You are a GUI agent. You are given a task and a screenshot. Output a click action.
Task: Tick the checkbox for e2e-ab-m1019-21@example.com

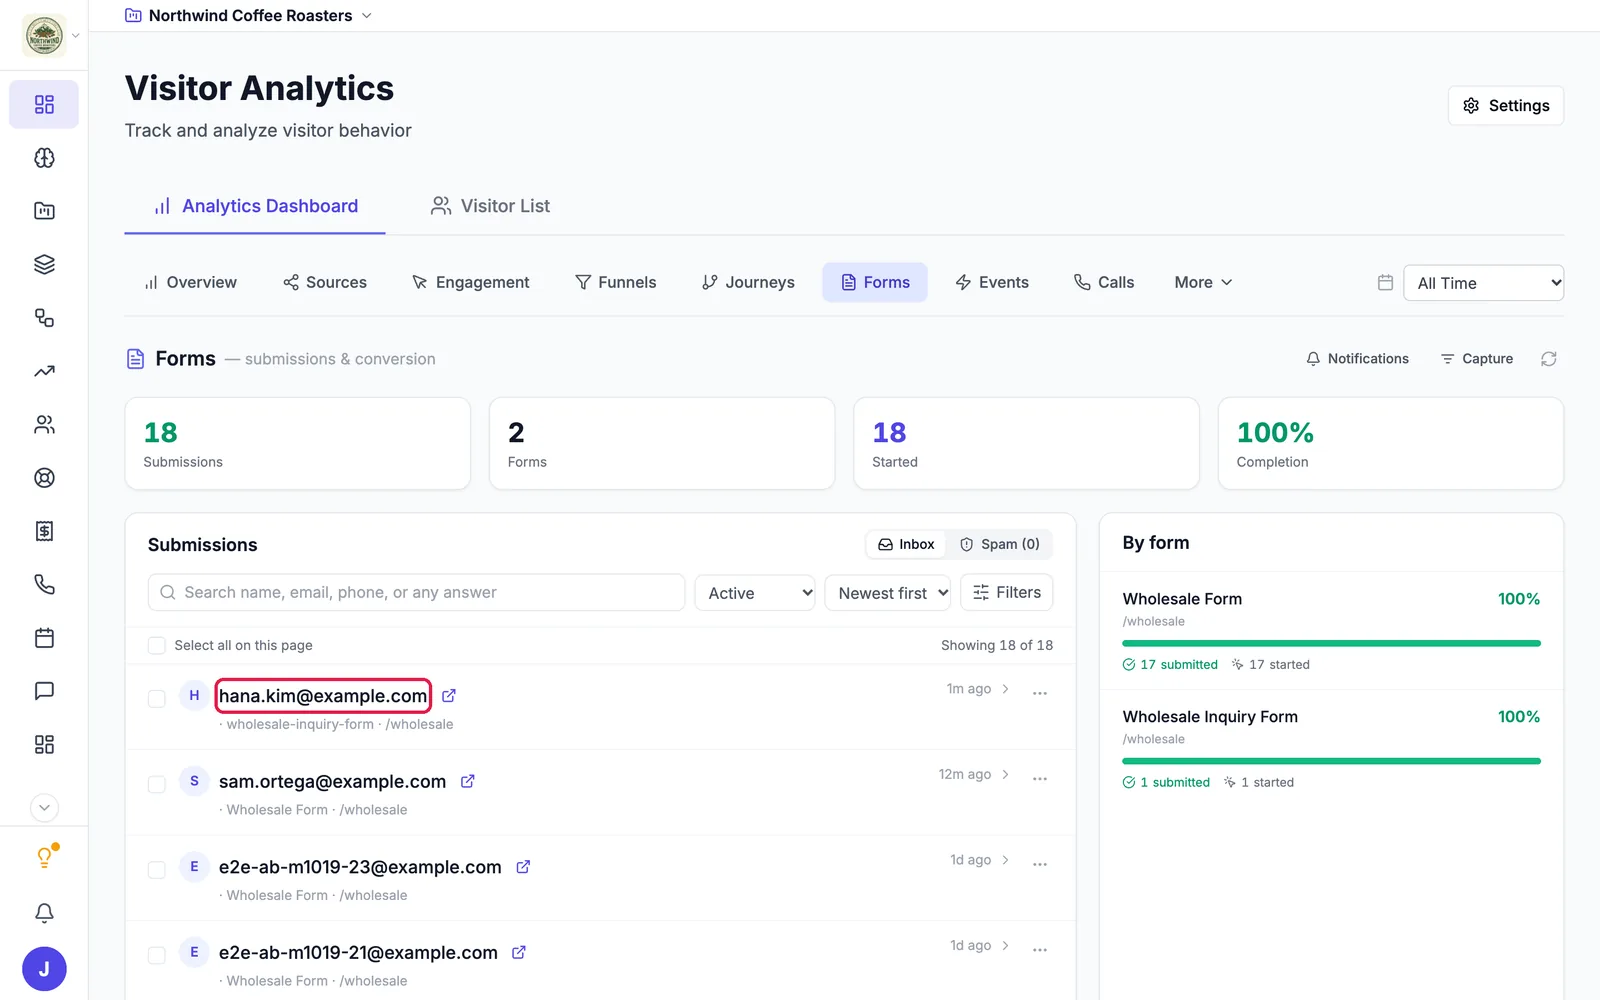(x=157, y=955)
